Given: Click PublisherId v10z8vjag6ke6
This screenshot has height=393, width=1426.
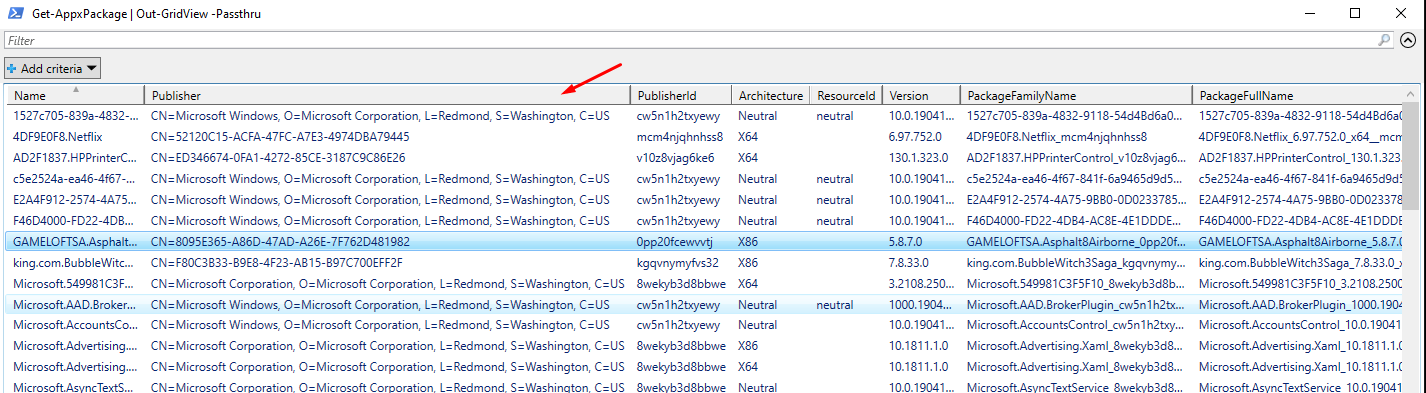Looking at the screenshot, I should coord(675,158).
